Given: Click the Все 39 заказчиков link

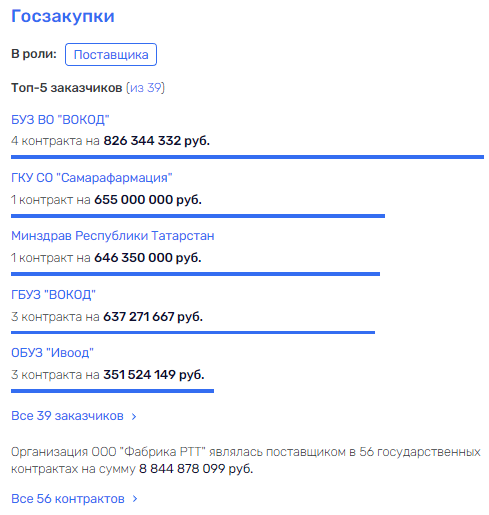Looking at the screenshot, I should pos(67,416).
